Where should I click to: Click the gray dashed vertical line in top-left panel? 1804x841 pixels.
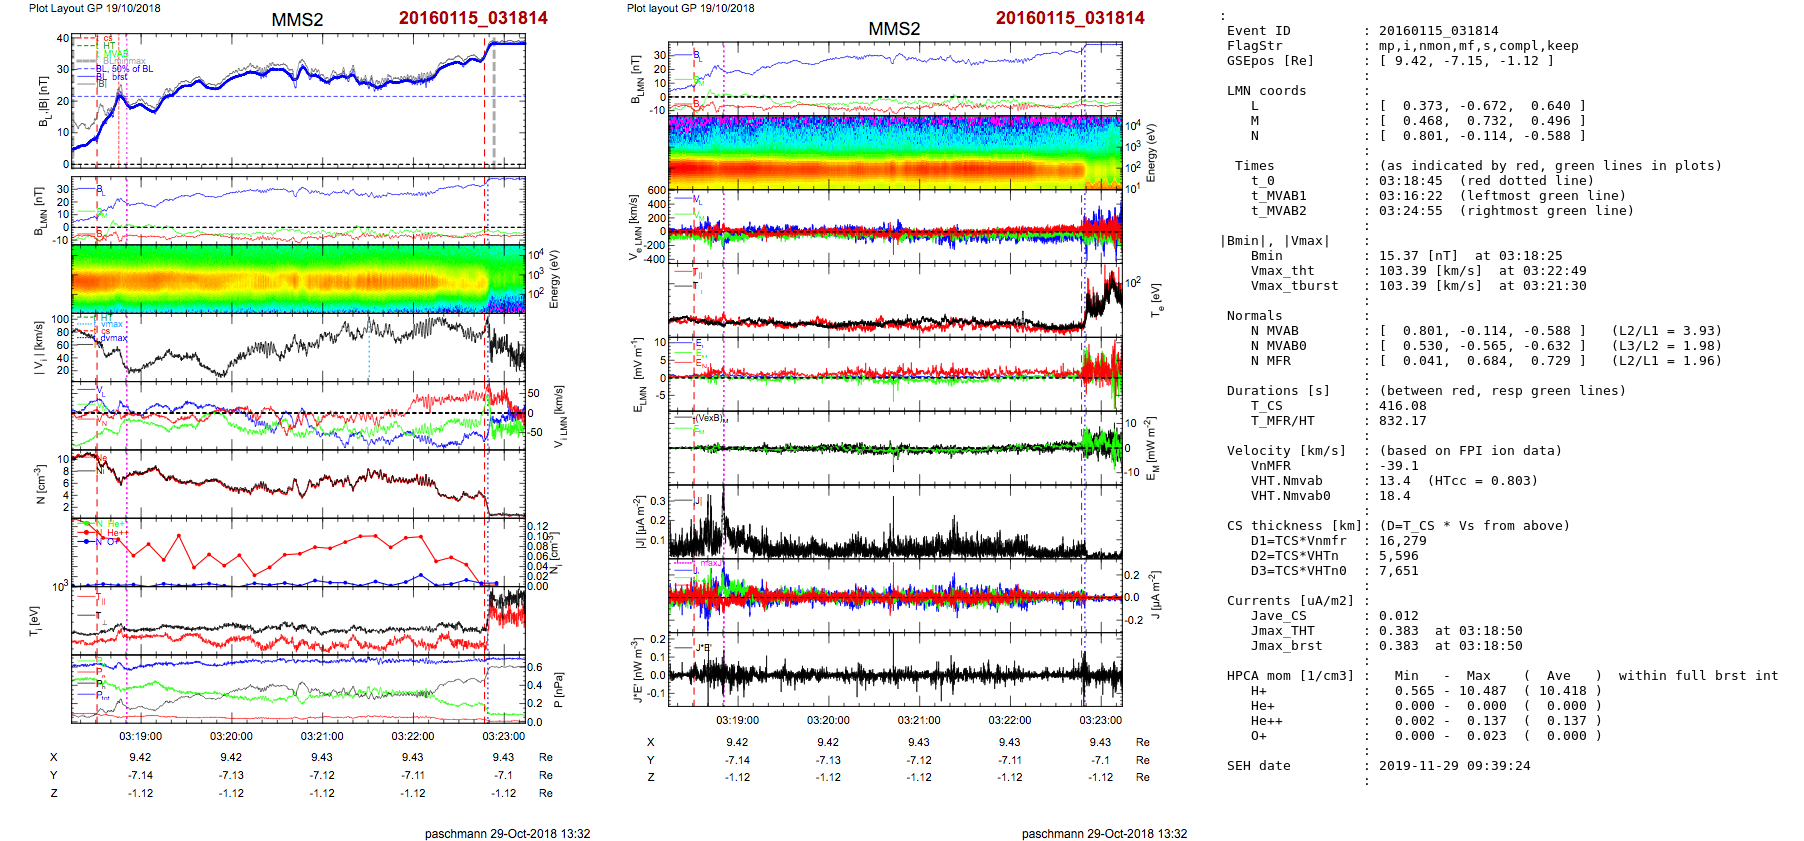(x=493, y=100)
